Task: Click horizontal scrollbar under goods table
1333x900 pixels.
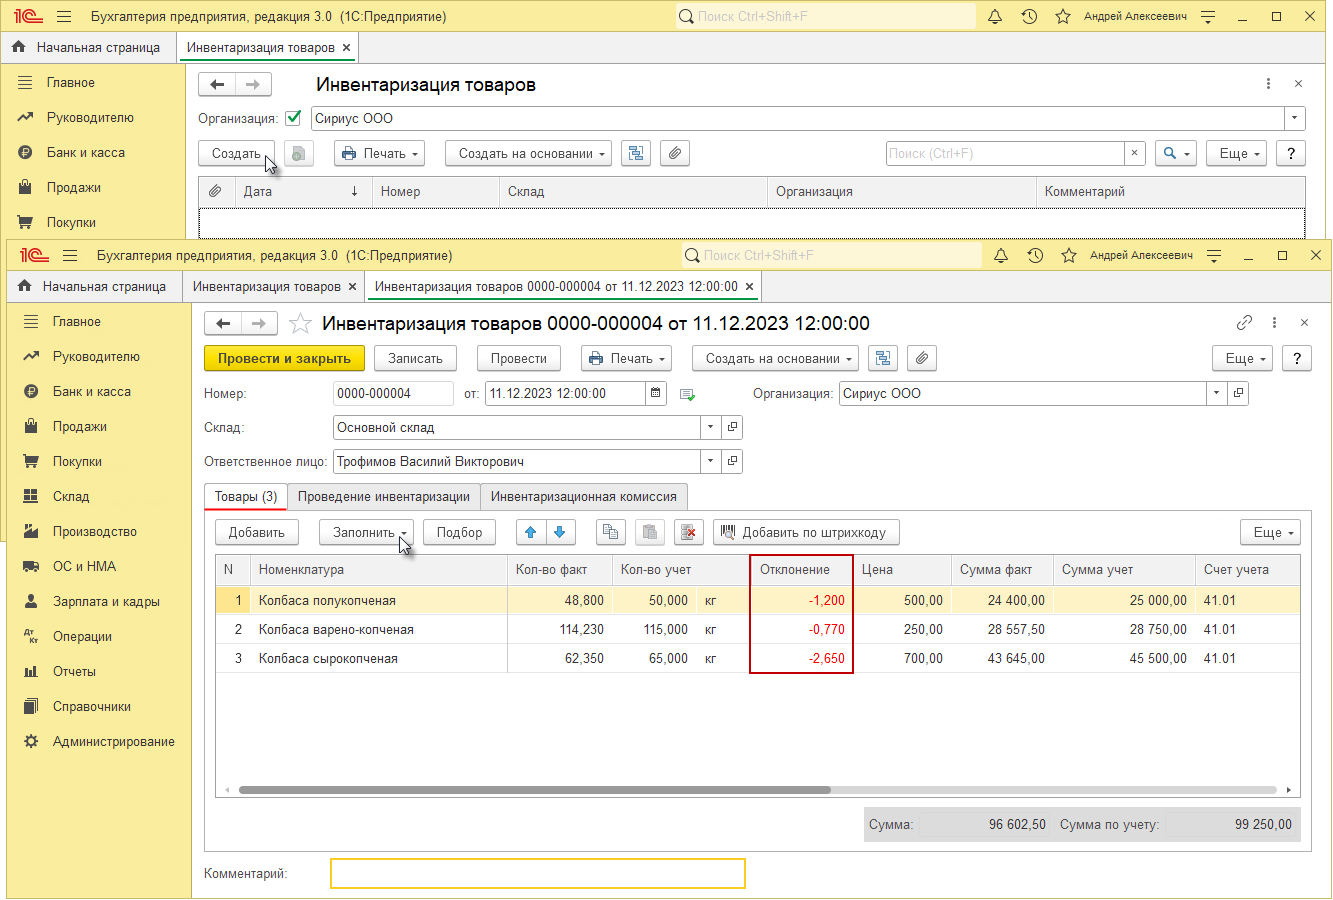Action: tap(534, 790)
